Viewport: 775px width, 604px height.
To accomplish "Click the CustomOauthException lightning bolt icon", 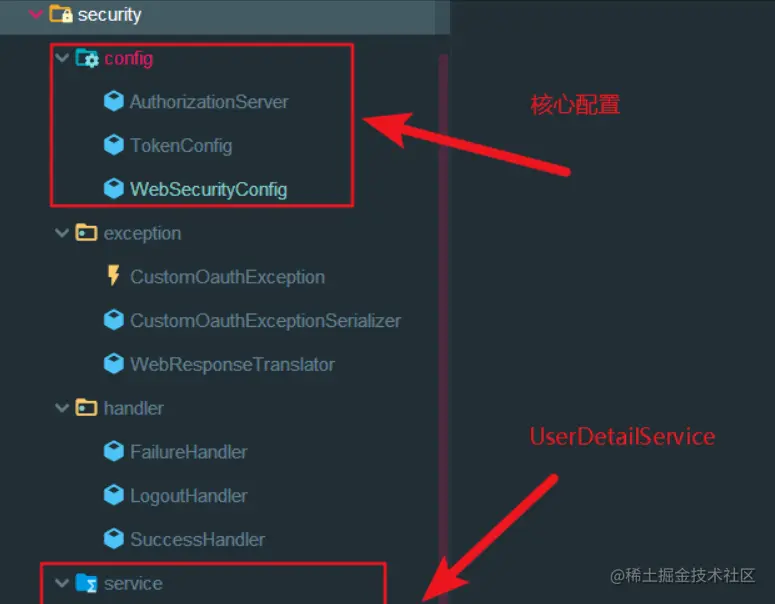I will (x=114, y=276).
